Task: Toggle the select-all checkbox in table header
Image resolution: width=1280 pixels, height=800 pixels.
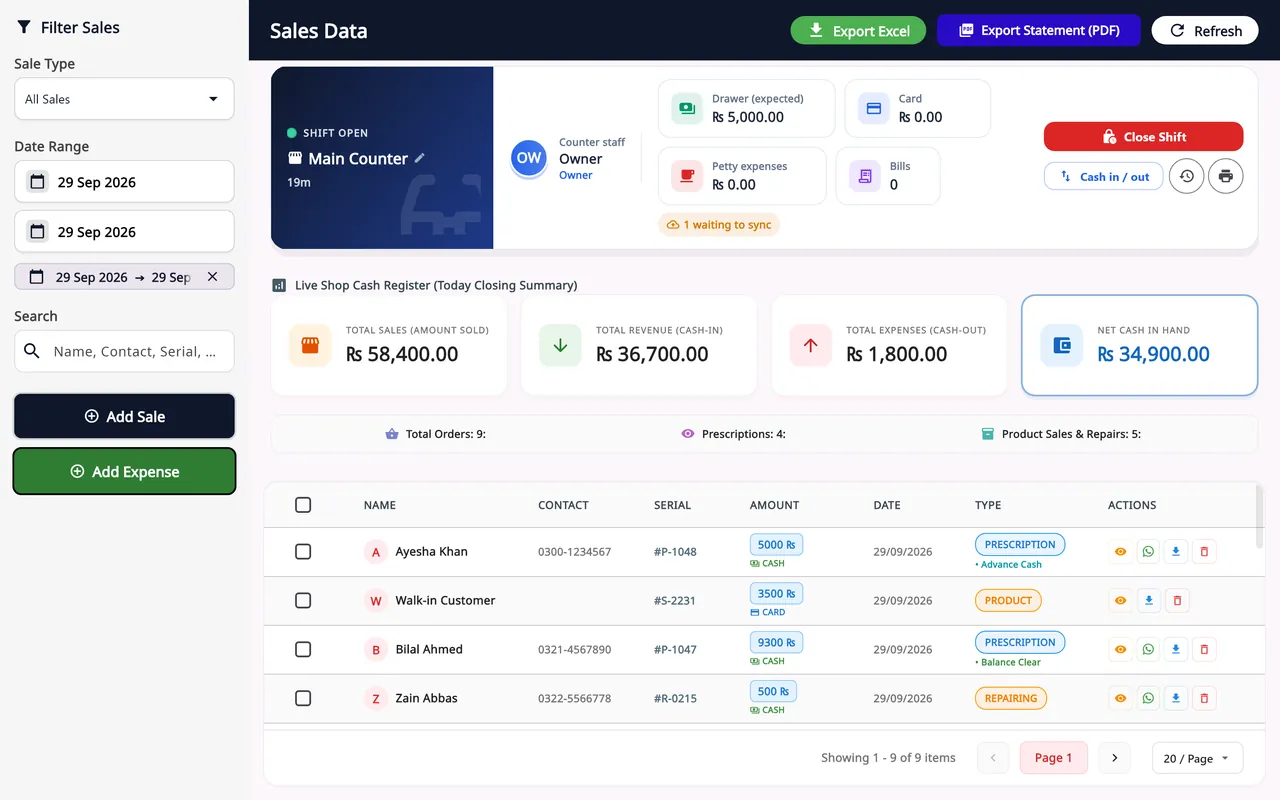Action: pyautogui.click(x=303, y=505)
